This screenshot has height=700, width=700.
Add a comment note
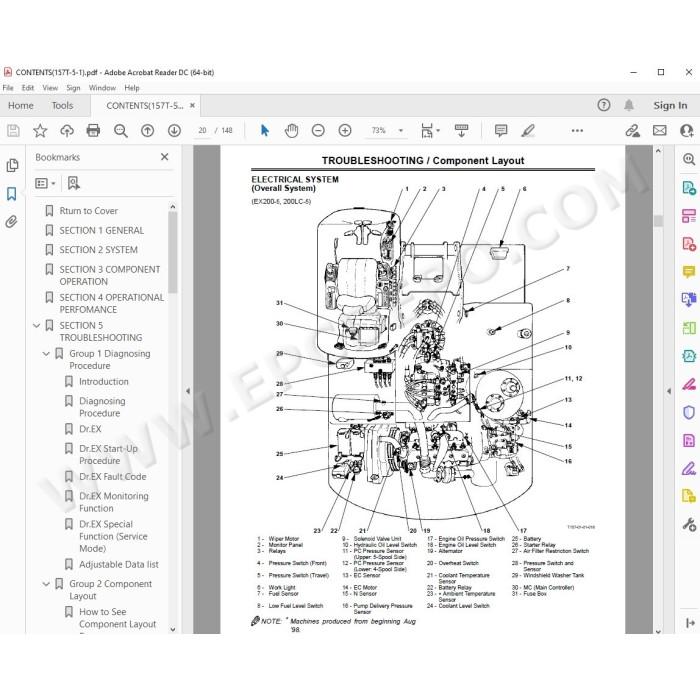tap(501, 130)
